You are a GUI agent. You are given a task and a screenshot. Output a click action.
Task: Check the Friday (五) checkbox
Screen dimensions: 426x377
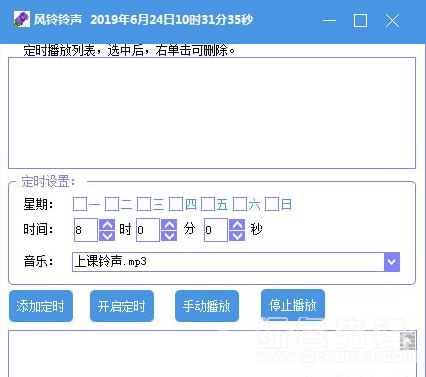pos(208,204)
